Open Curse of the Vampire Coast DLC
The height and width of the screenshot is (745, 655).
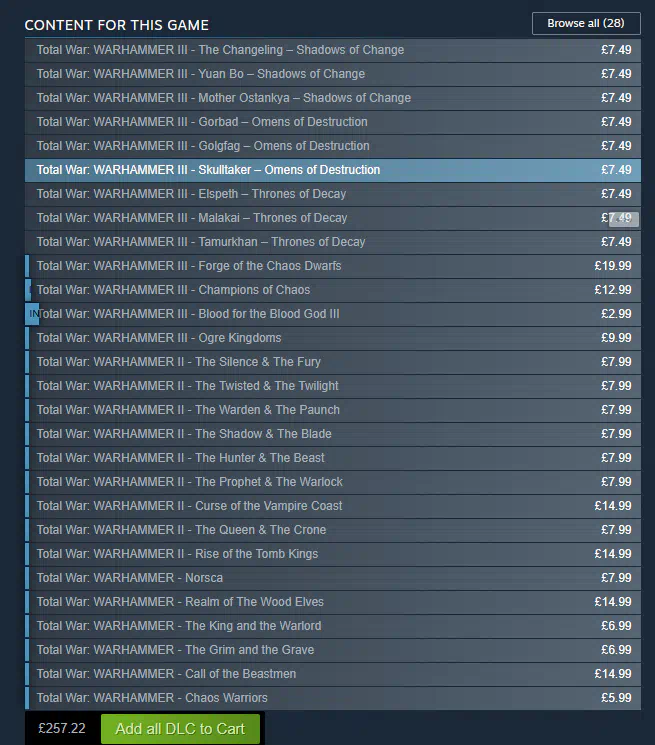(332, 506)
